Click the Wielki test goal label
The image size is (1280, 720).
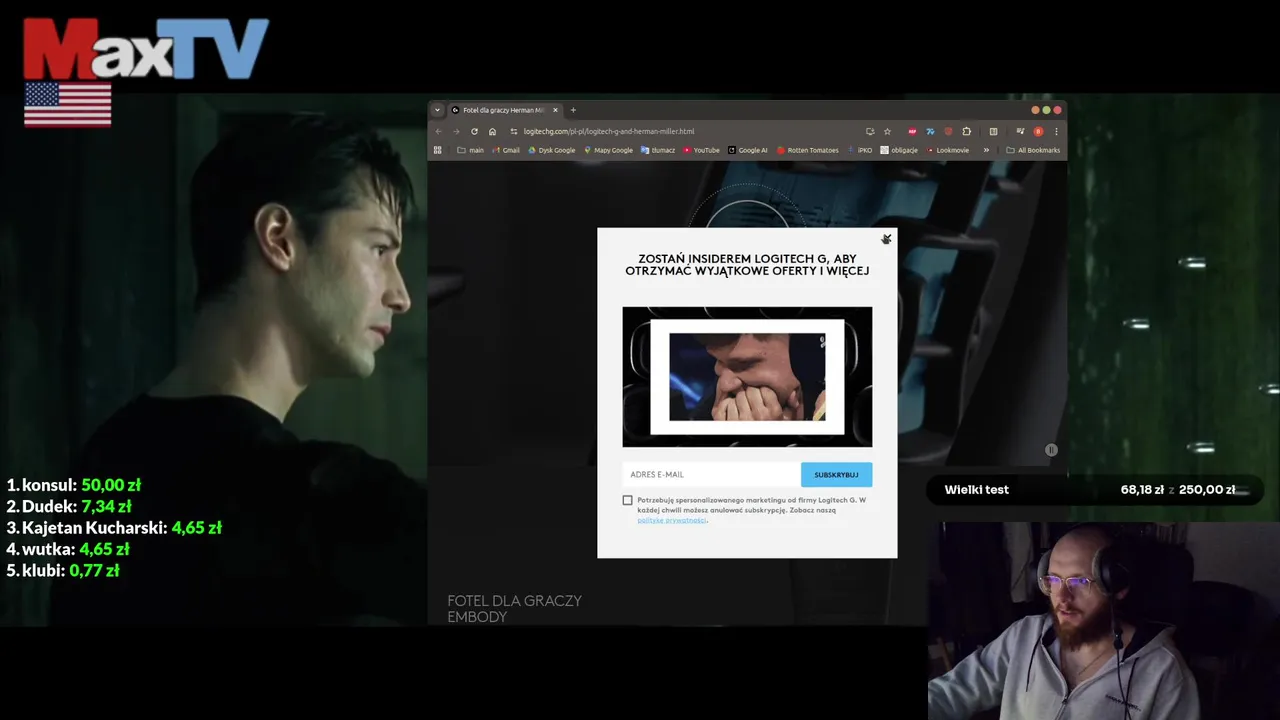tap(977, 490)
